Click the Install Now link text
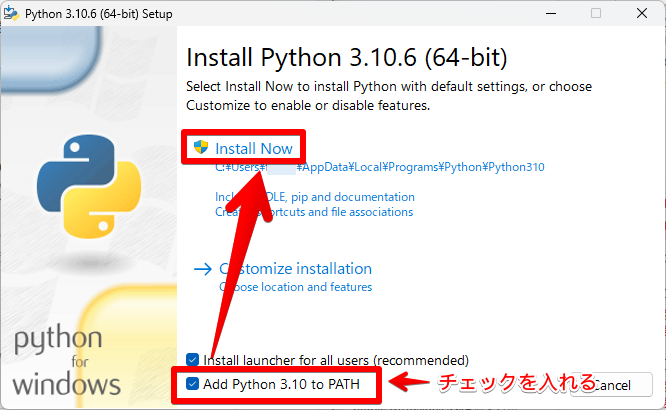Viewport: 666px width, 410px height. coord(254,149)
